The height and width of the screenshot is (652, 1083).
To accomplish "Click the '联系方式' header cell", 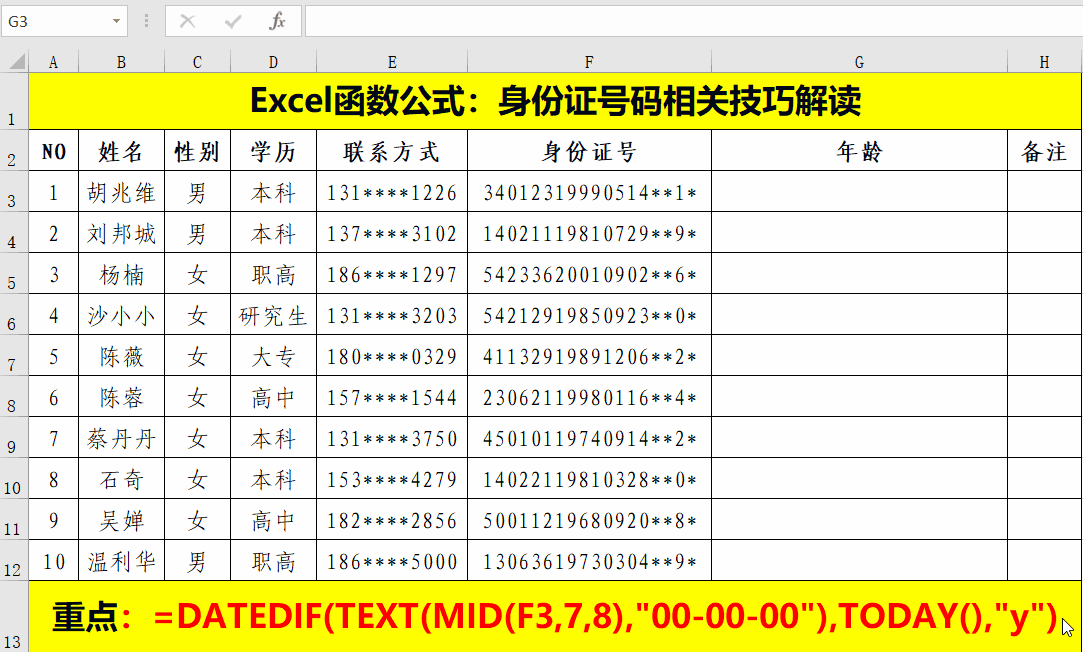I will [x=392, y=151].
